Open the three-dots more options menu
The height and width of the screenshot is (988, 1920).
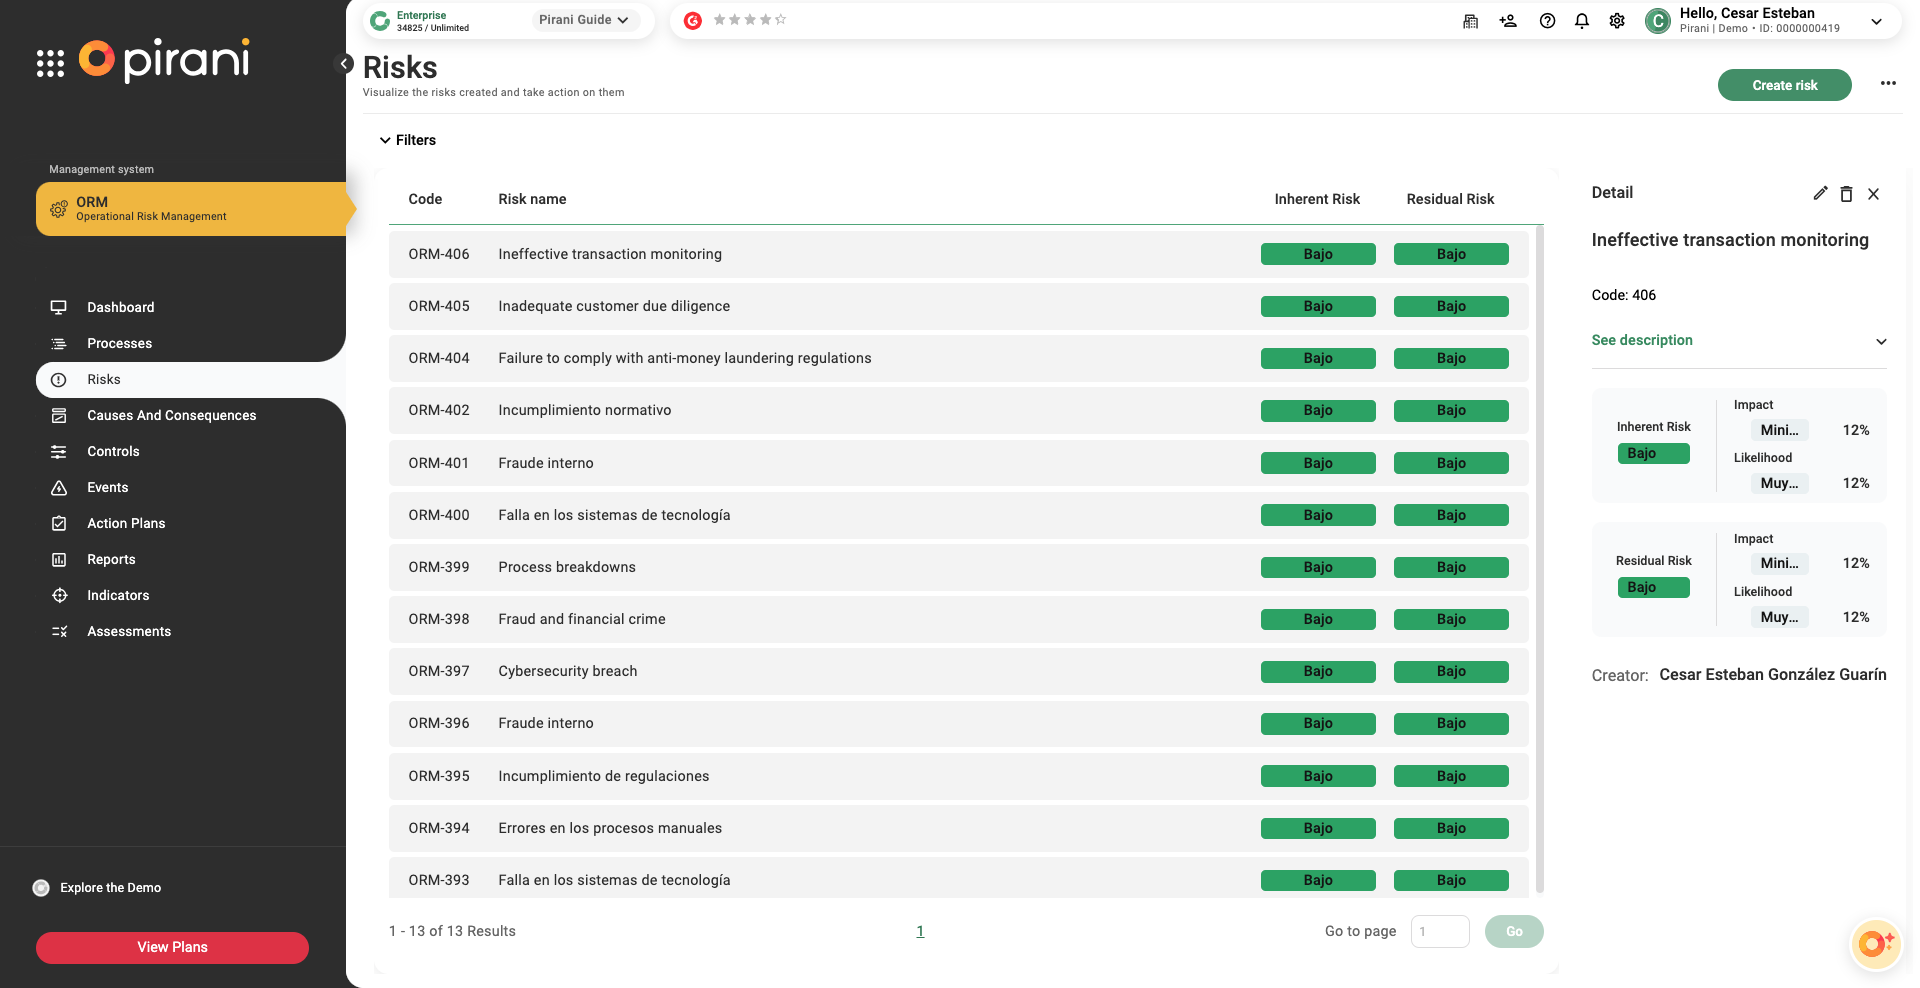(1887, 84)
